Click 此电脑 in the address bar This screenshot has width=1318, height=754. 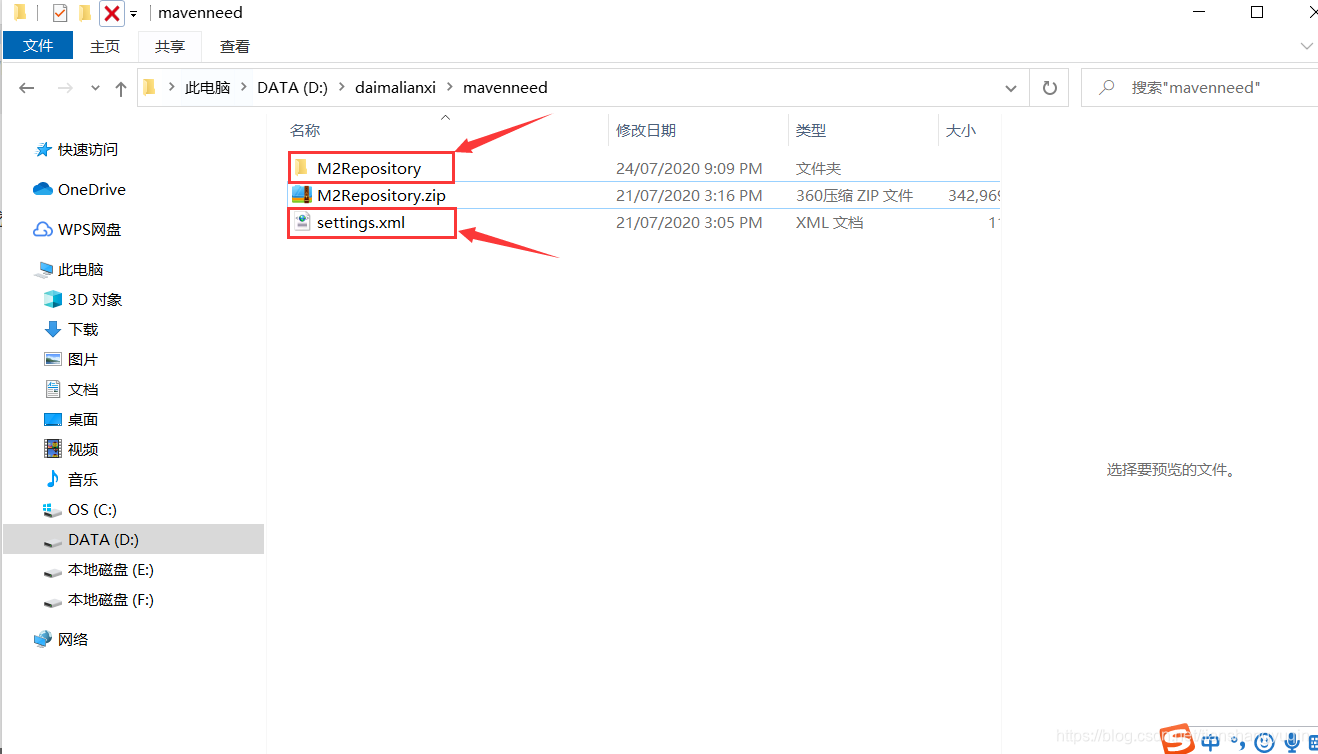(x=207, y=87)
